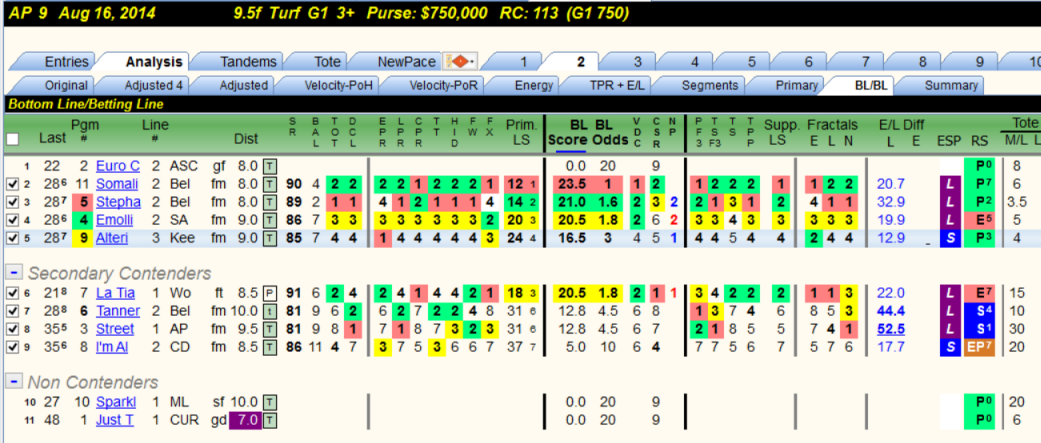Screen dimensions: 1041x443
Task: Click the P2 running style badge for Stepha
Action: (981, 202)
